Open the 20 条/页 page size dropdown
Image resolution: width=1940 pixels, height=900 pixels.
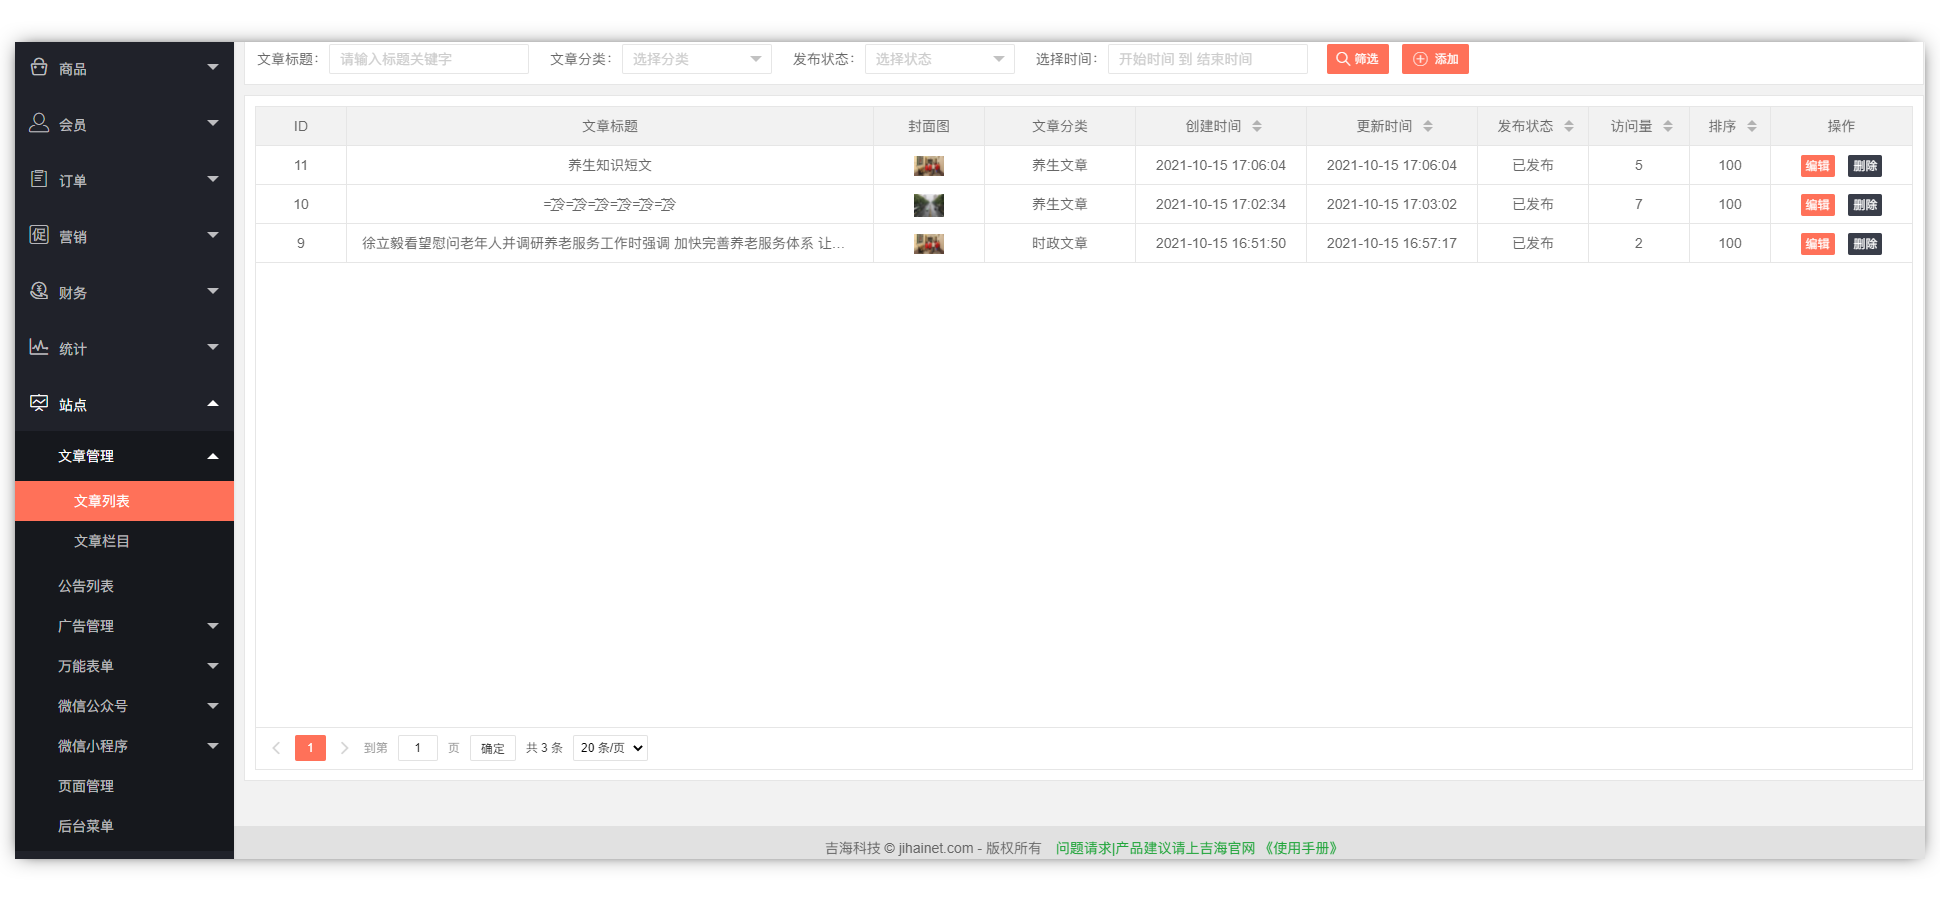[610, 748]
